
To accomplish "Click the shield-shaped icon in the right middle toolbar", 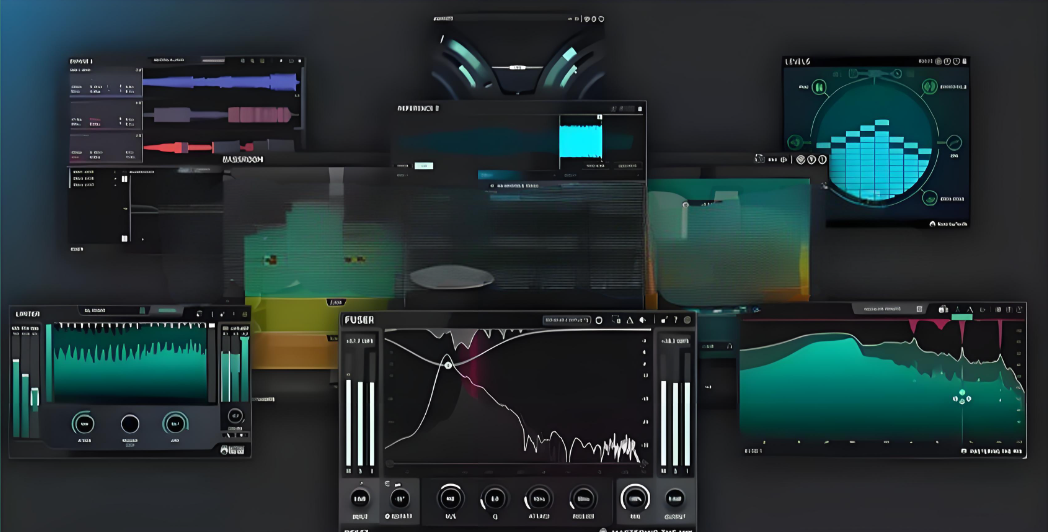I will point(801,159).
